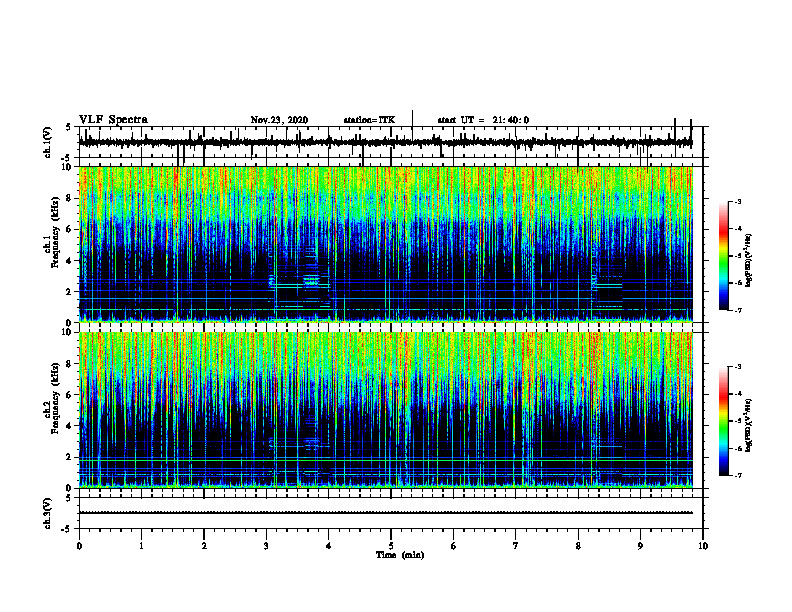Click the ch.1 color bar log(PSD) units label
This screenshot has width=792, height=612.
749,260
